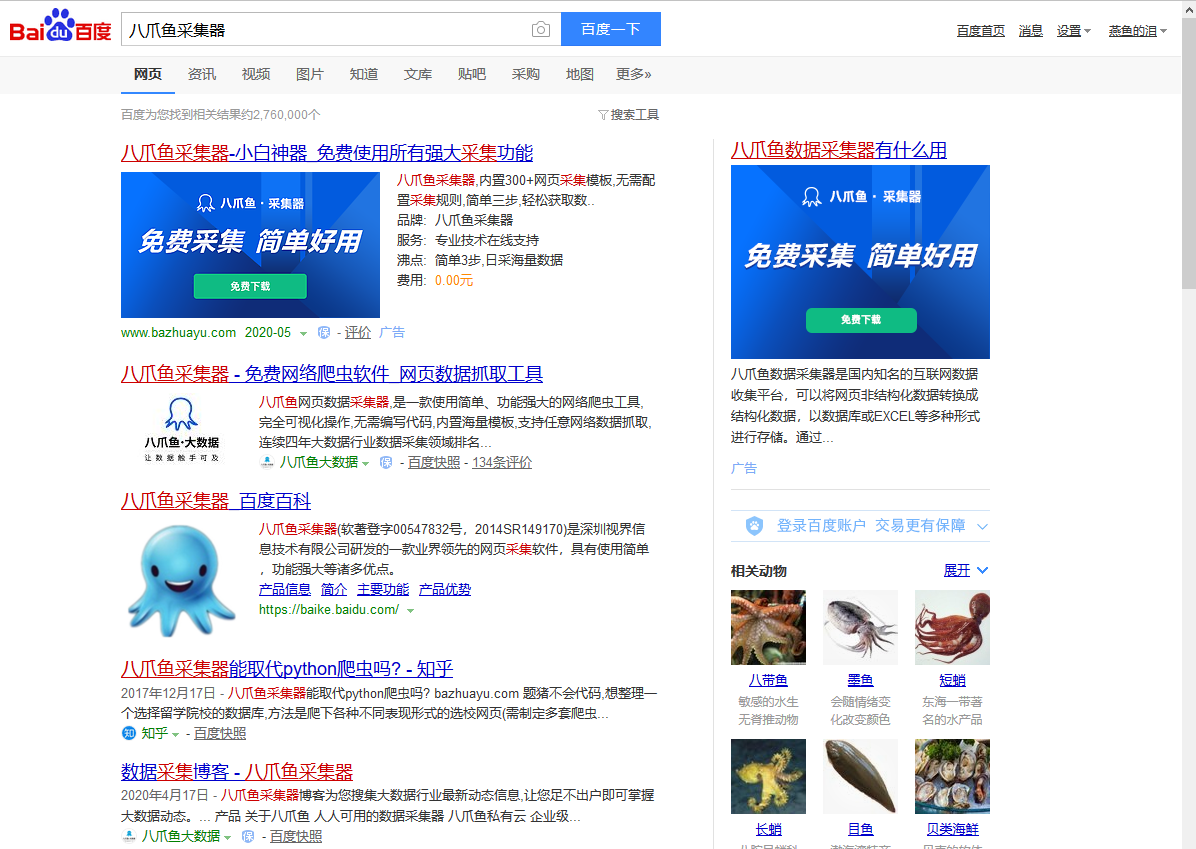Open the 产品优势 baike sublink

(445, 590)
